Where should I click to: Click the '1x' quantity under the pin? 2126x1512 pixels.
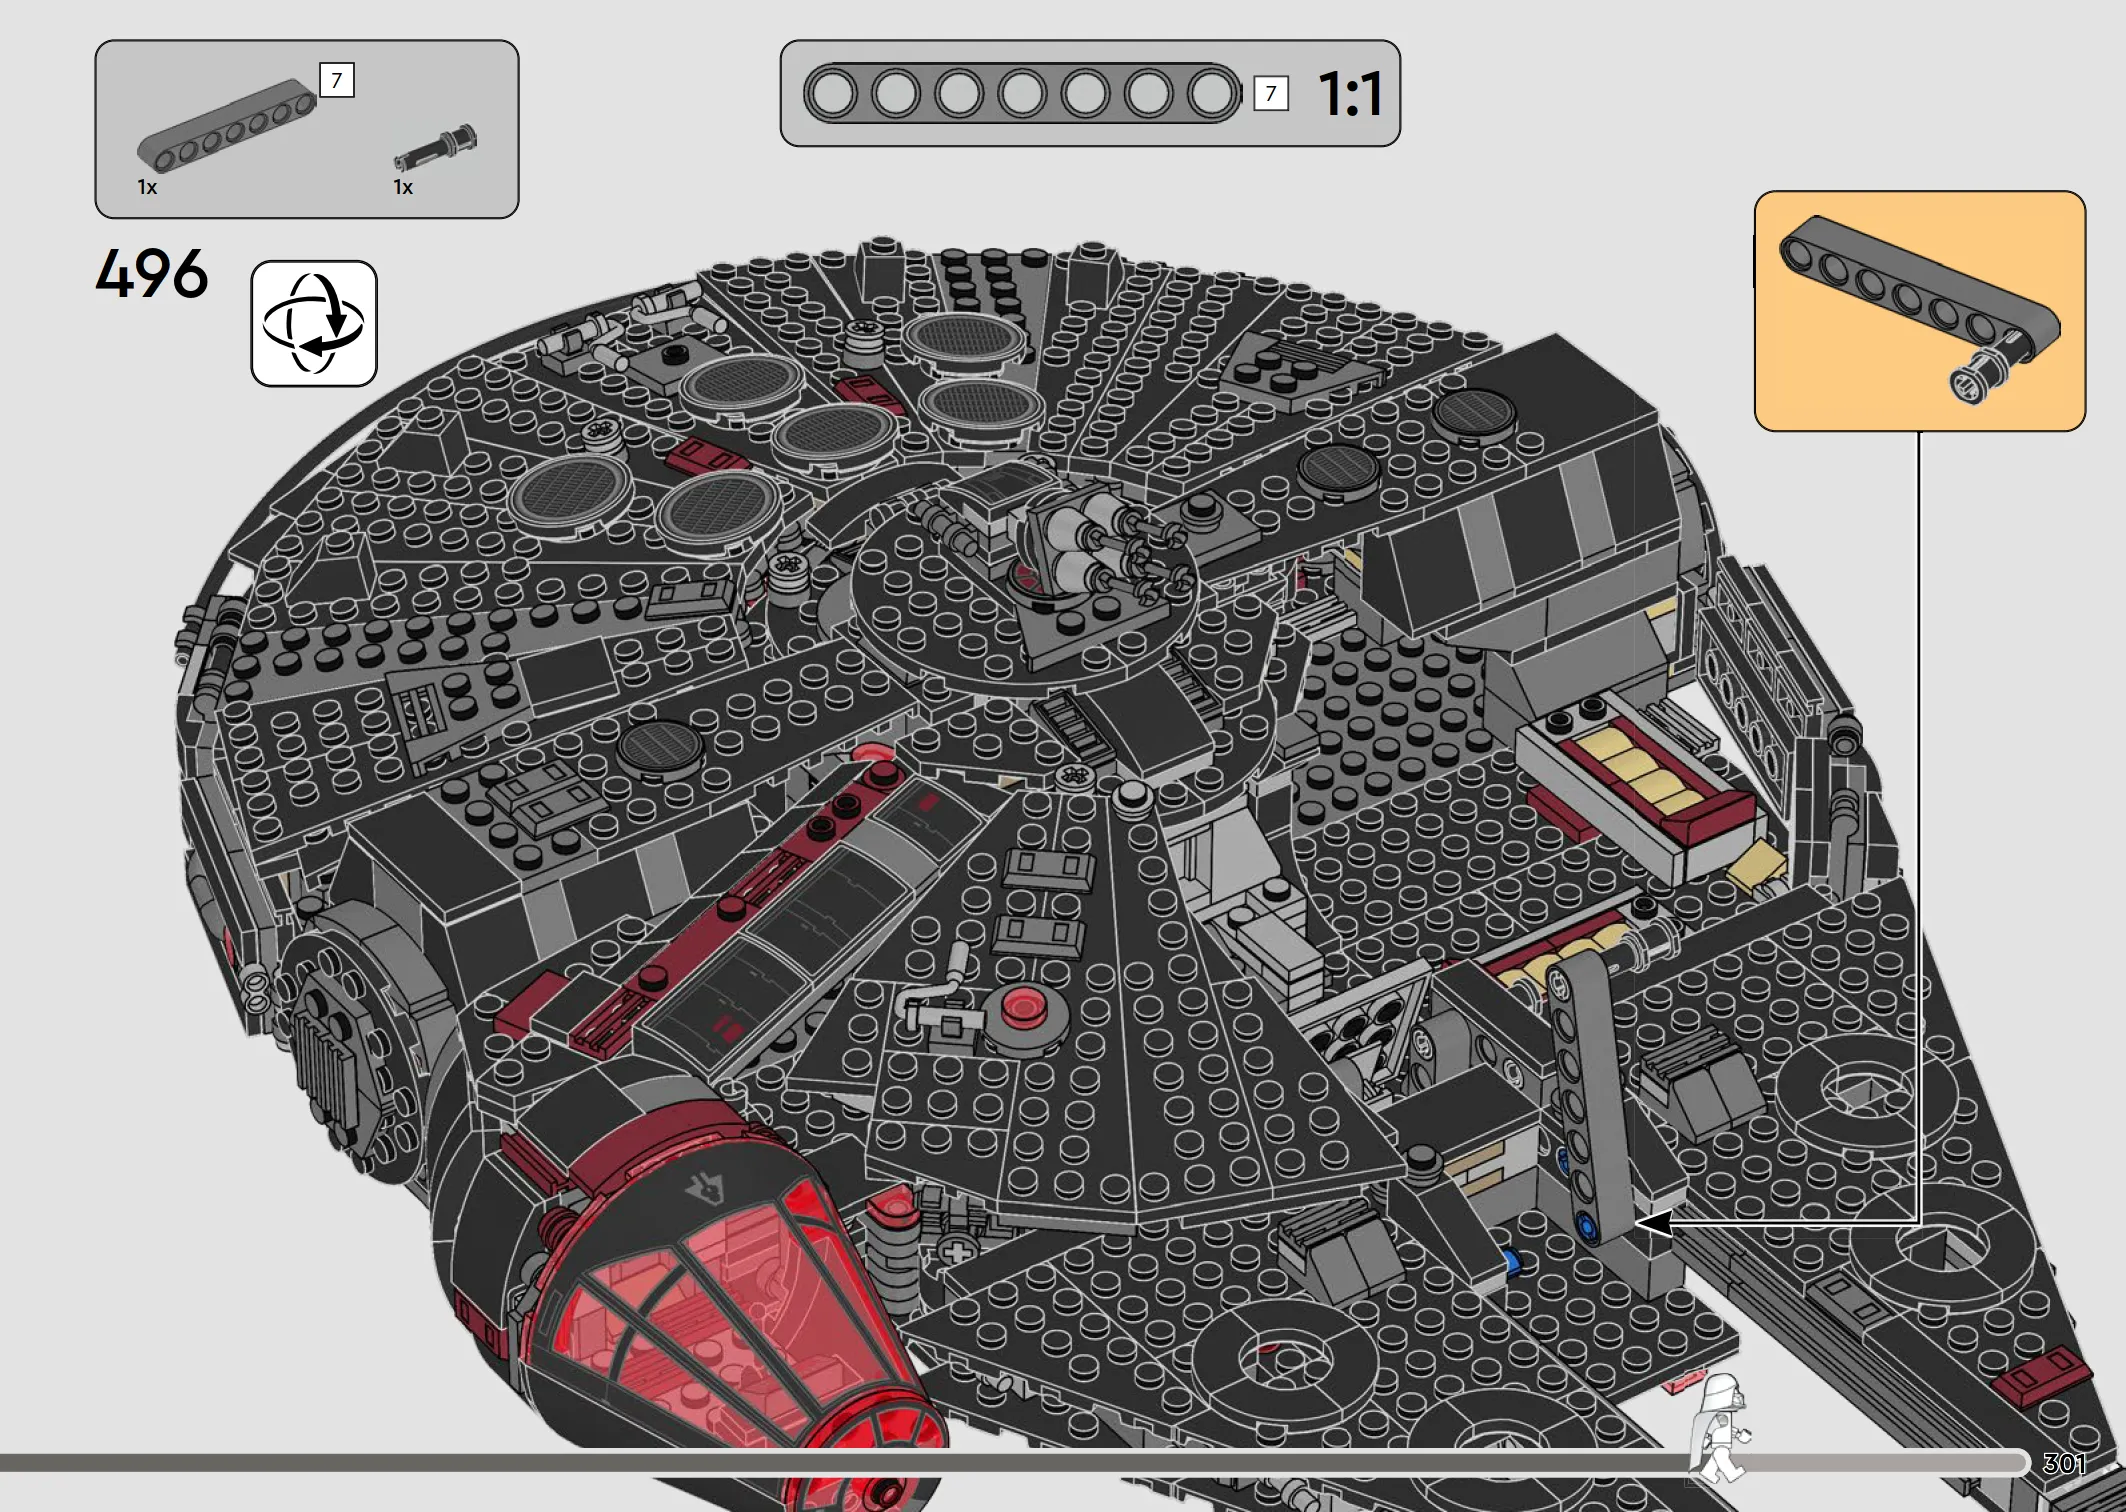point(403,187)
